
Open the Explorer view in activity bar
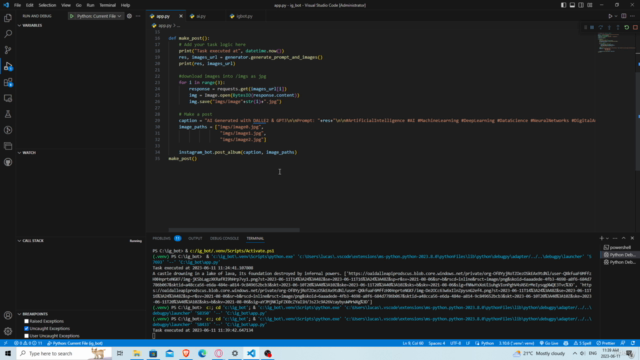coord(8,18)
